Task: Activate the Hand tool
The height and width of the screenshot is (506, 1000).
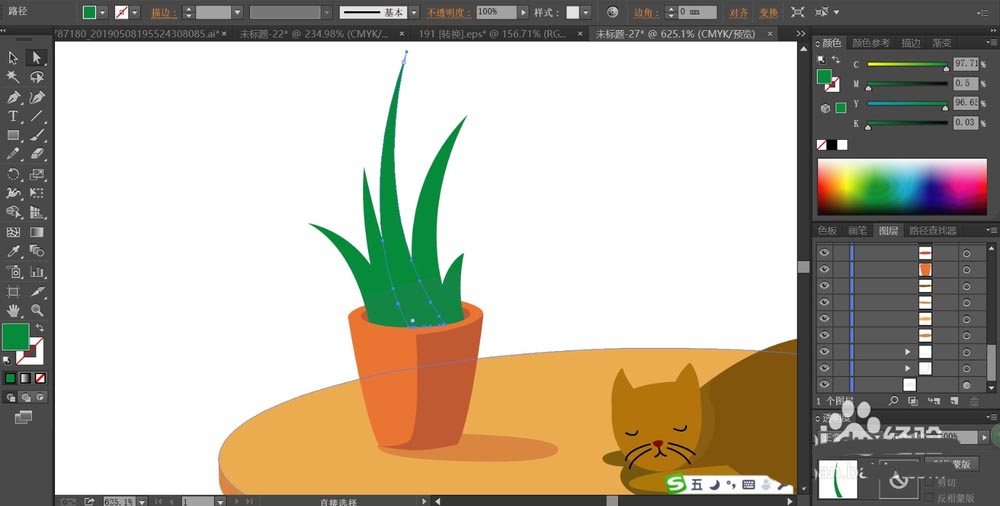Action: (x=13, y=310)
